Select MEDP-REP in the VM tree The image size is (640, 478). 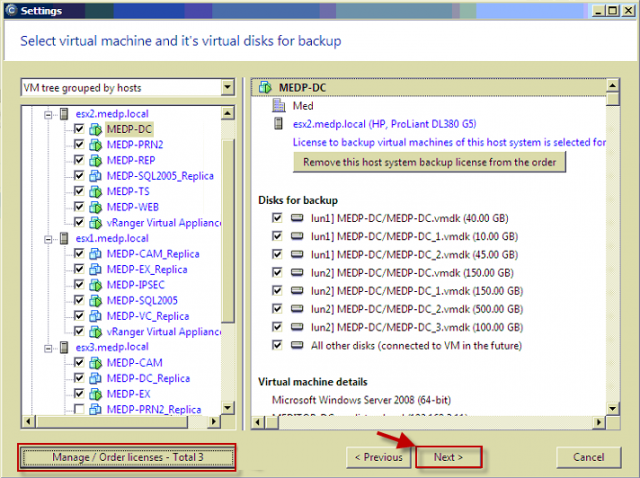point(131,160)
